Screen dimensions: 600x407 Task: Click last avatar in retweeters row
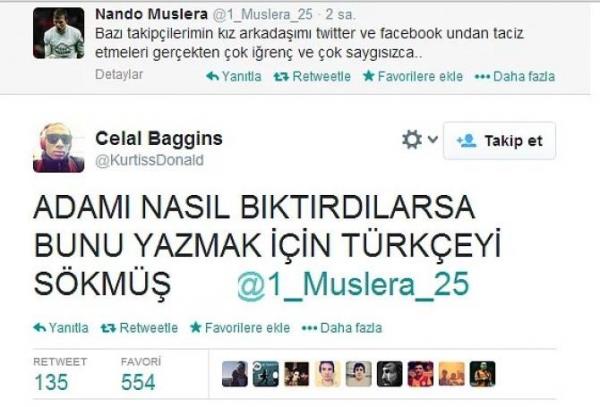(483, 374)
